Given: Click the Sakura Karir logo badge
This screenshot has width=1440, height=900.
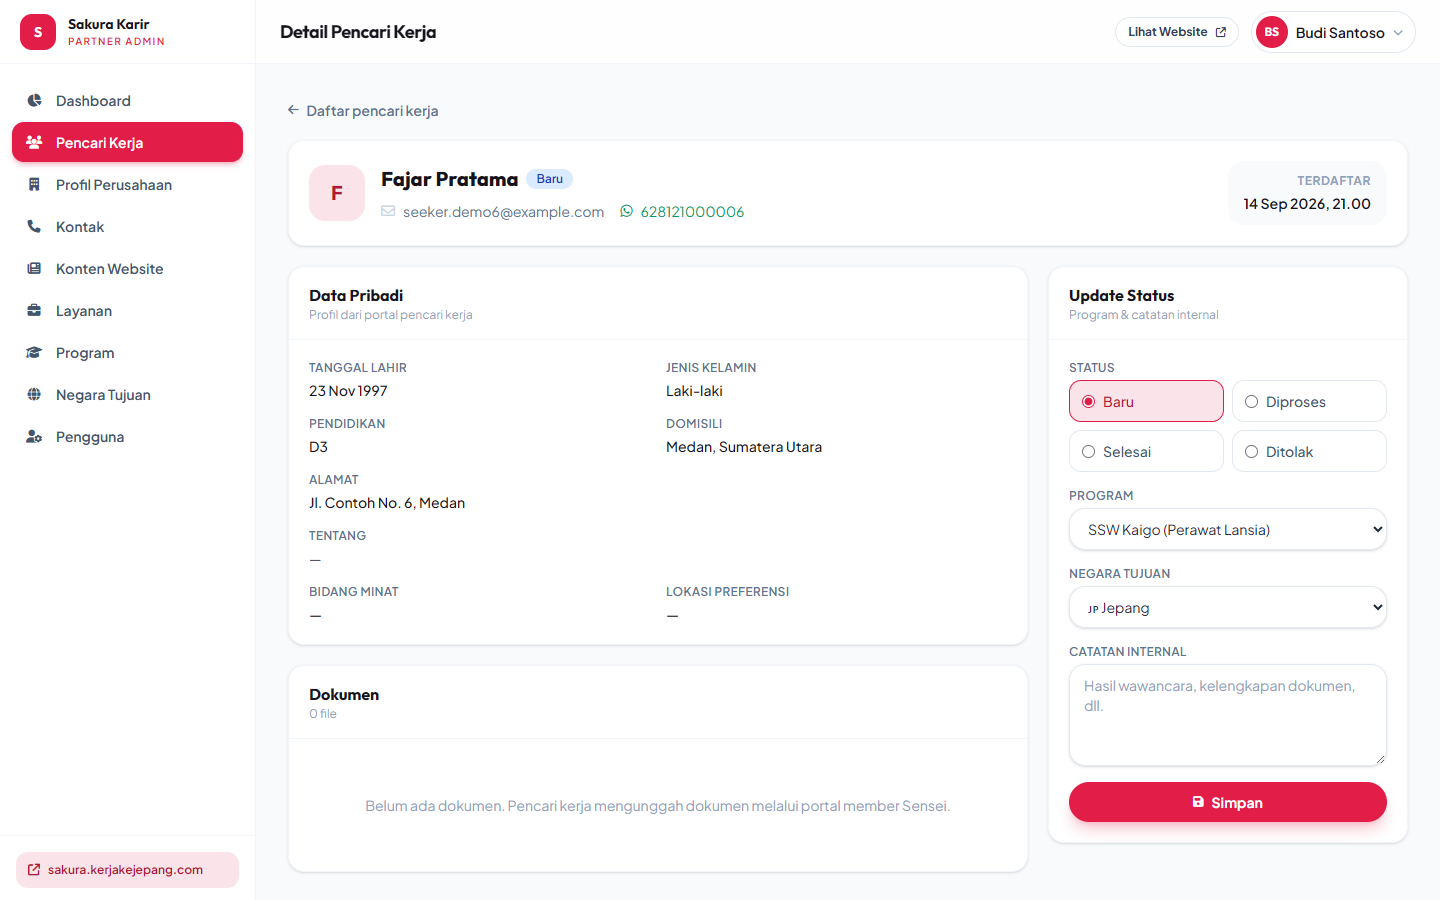Looking at the screenshot, I should tap(38, 32).
